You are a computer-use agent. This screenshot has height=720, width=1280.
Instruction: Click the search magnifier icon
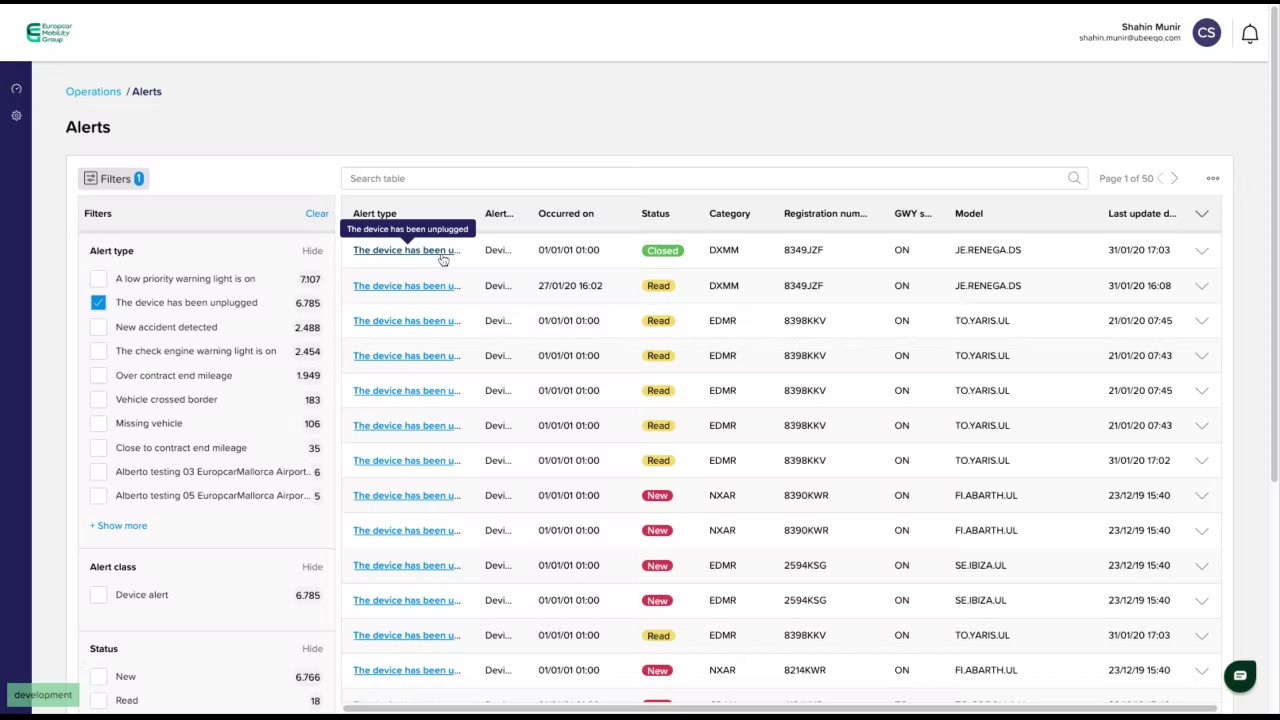pos(1074,178)
